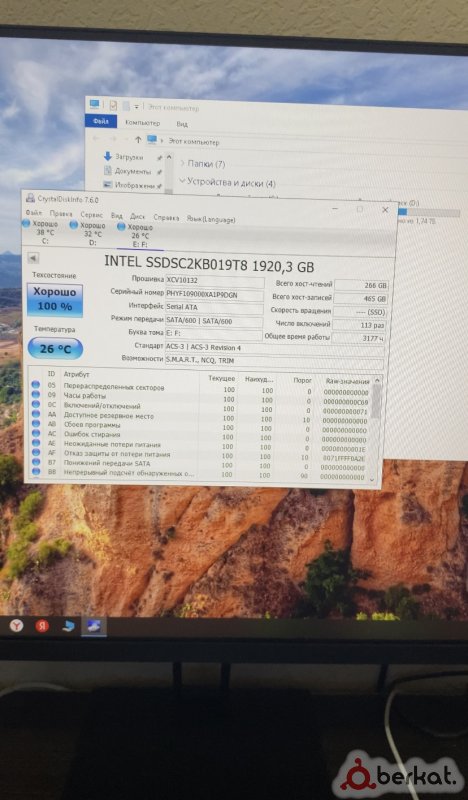
Task: Click the Всего хост-записей value 465 GB
Action: [361, 298]
